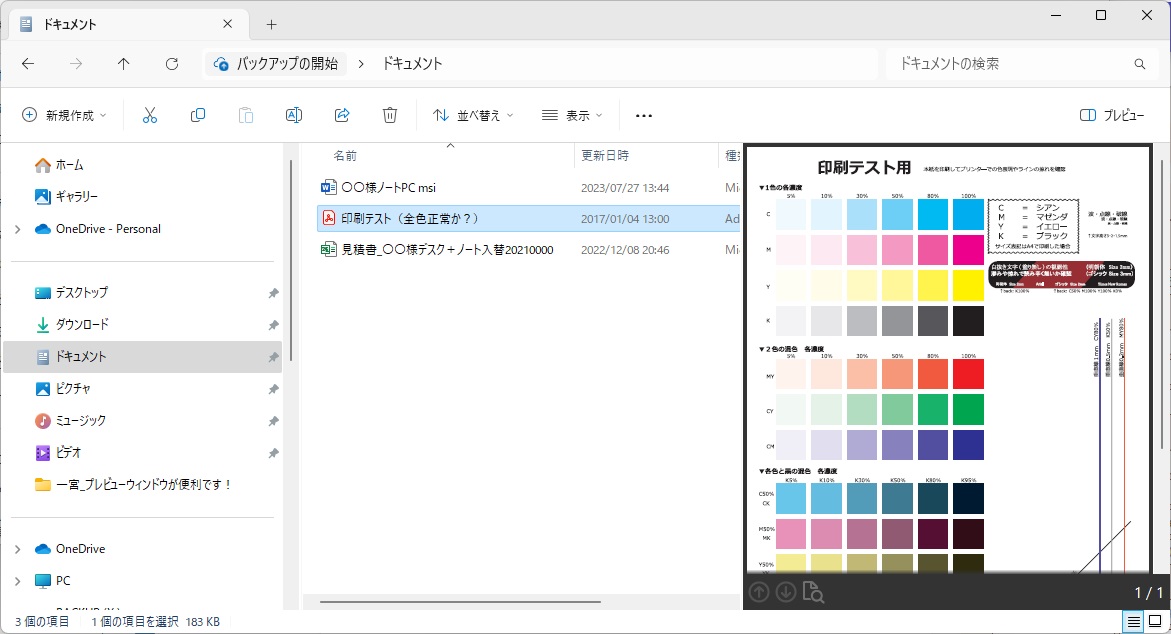Sort by 更新日時 column header

tap(605, 156)
